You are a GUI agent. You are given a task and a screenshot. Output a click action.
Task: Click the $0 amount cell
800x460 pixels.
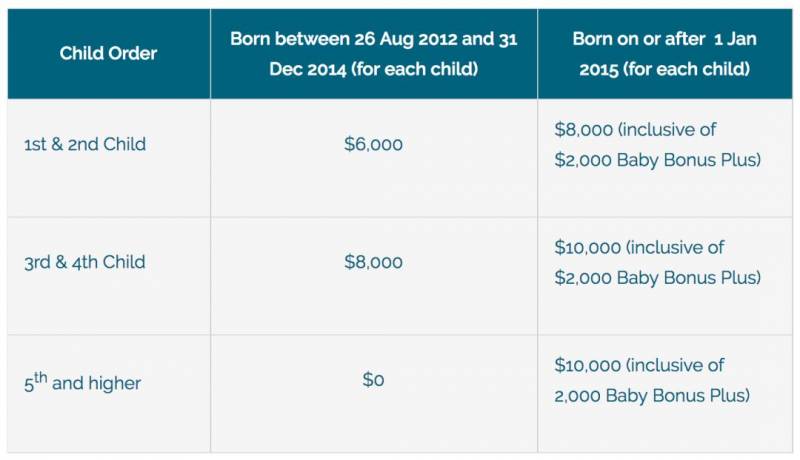pyautogui.click(x=373, y=380)
